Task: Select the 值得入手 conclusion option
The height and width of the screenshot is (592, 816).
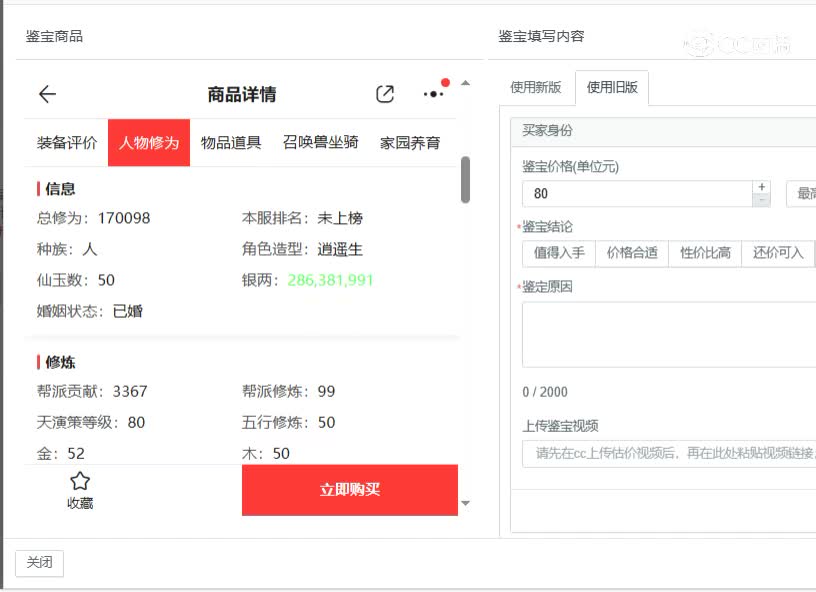Action: tap(561, 253)
